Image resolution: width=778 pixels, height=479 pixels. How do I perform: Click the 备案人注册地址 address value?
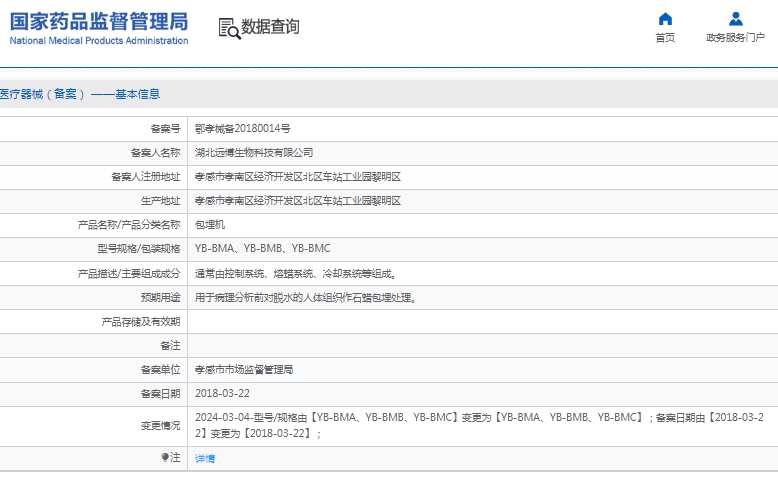[298, 177]
